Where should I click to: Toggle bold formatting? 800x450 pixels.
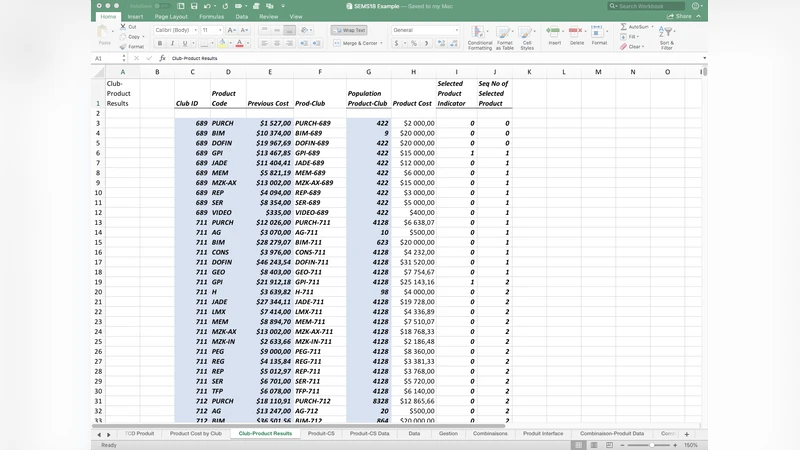point(160,44)
